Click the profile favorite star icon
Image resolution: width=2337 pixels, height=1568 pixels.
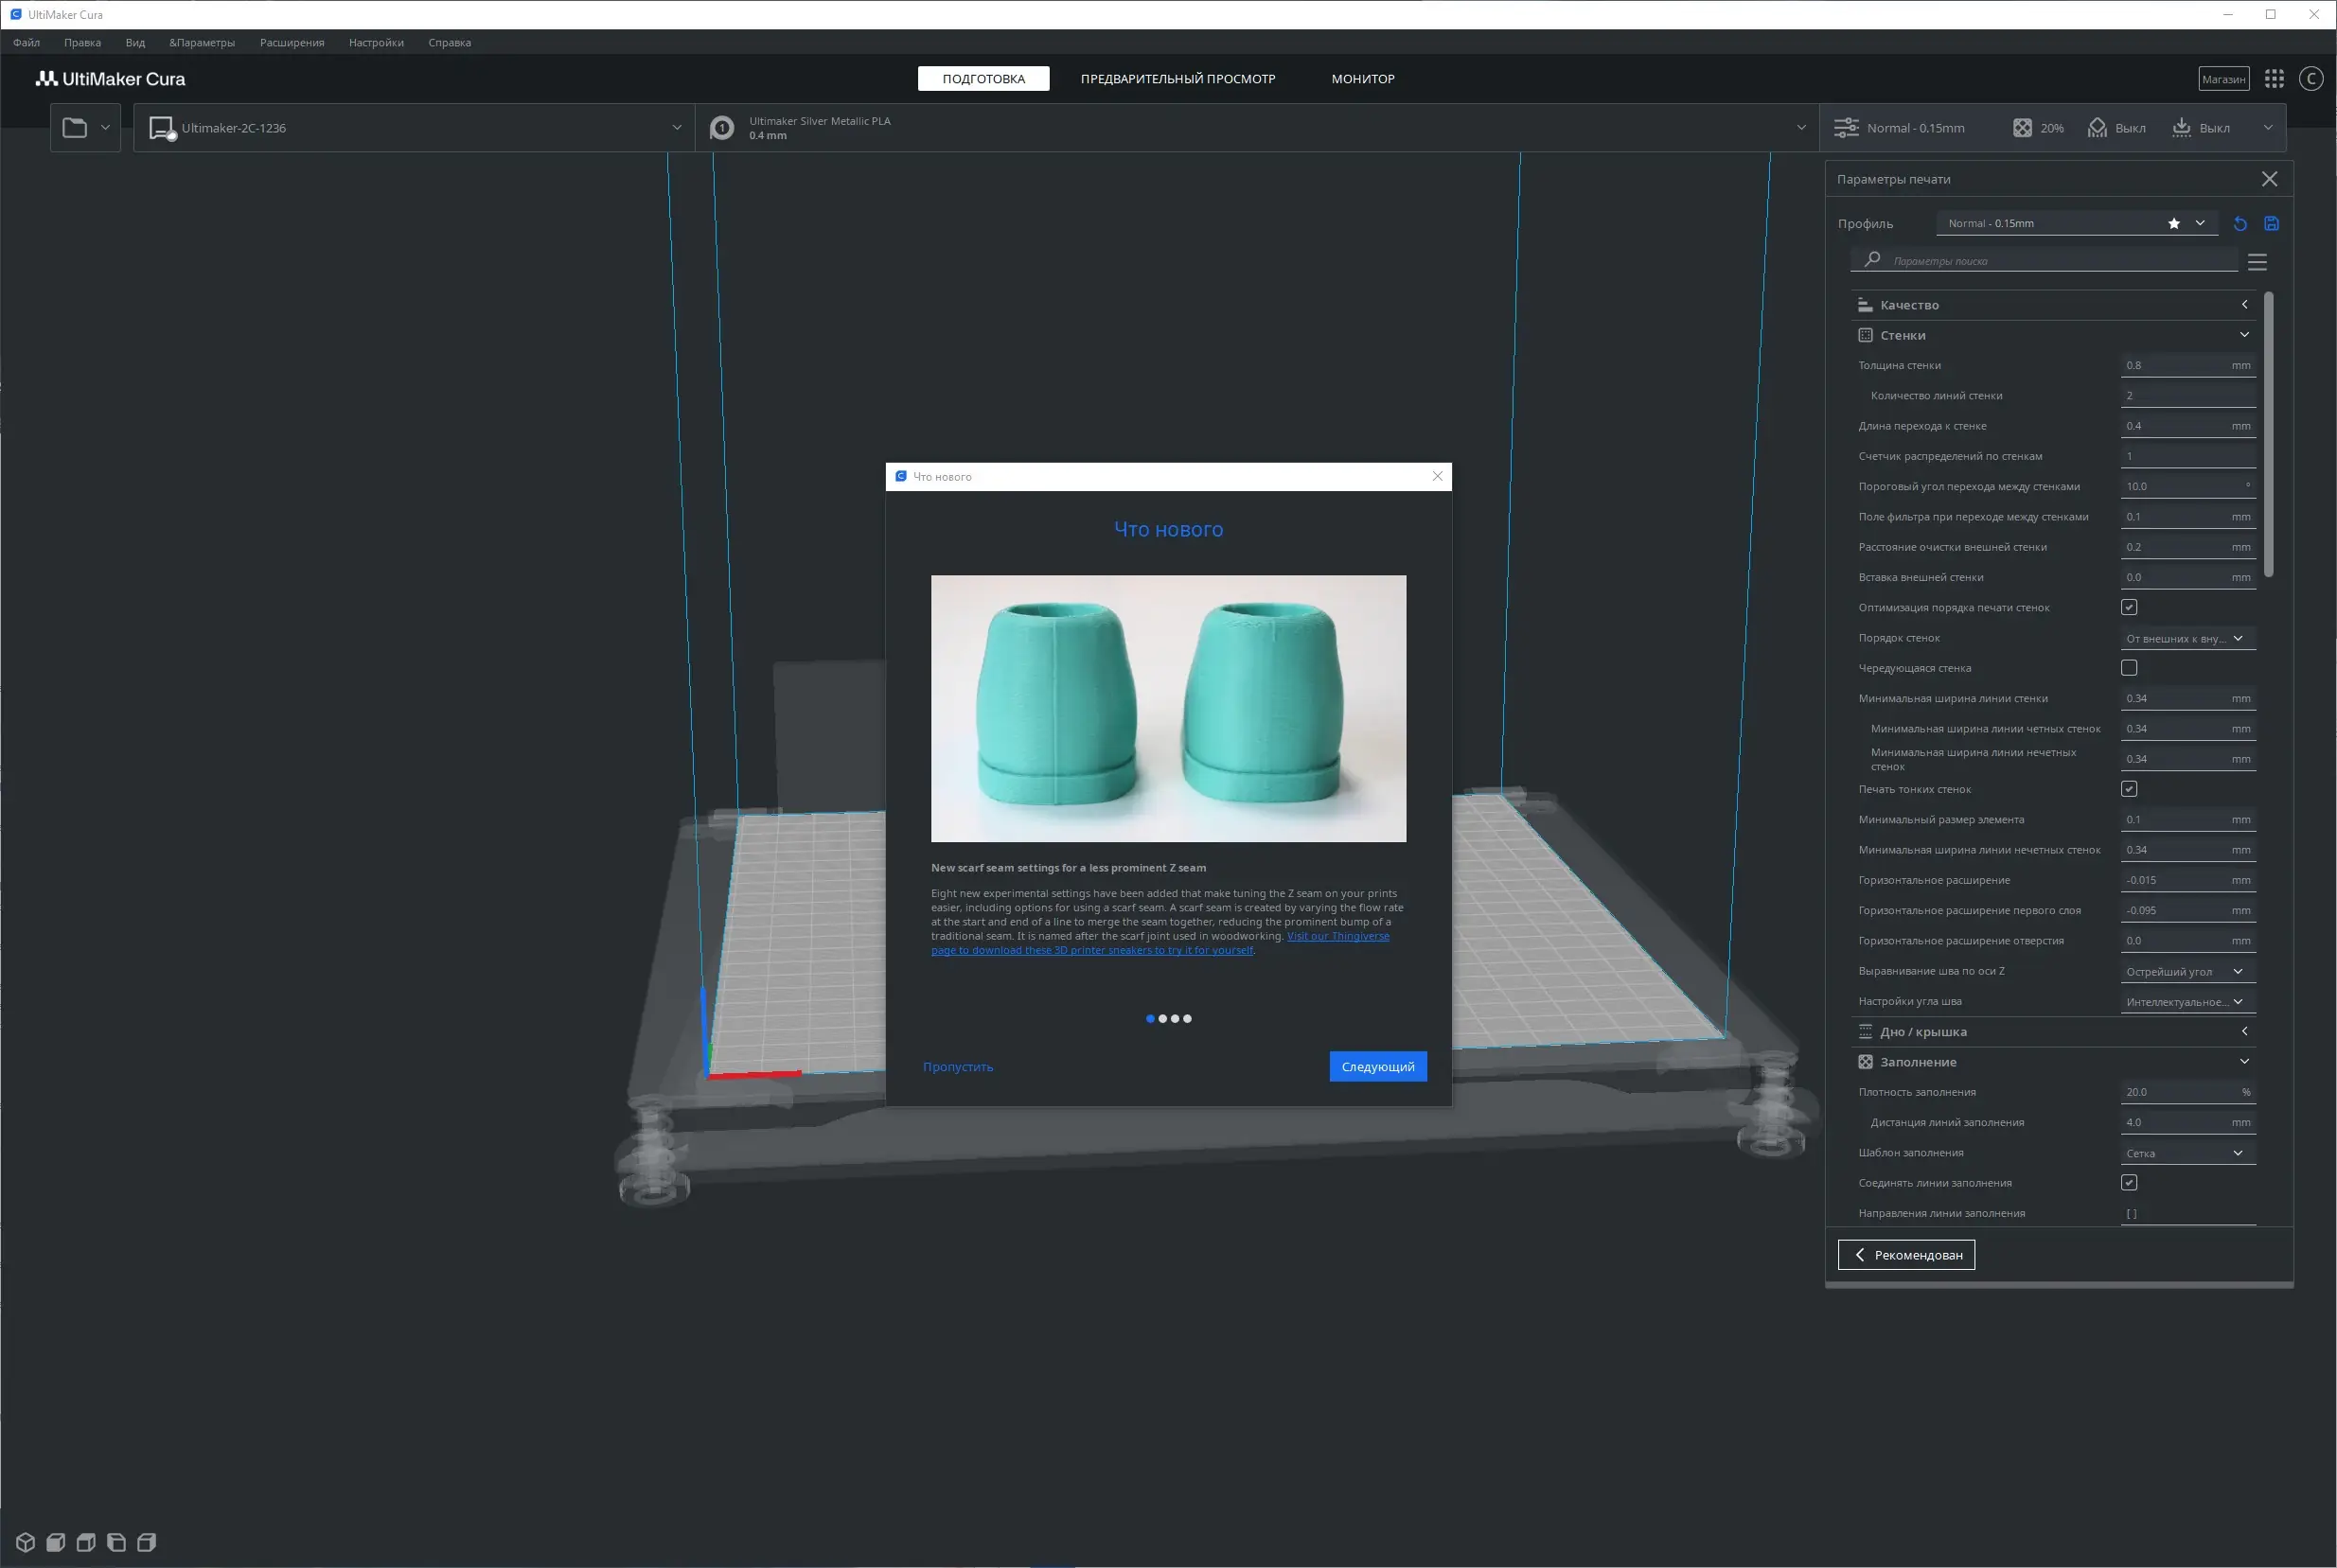coord(2173,224)
